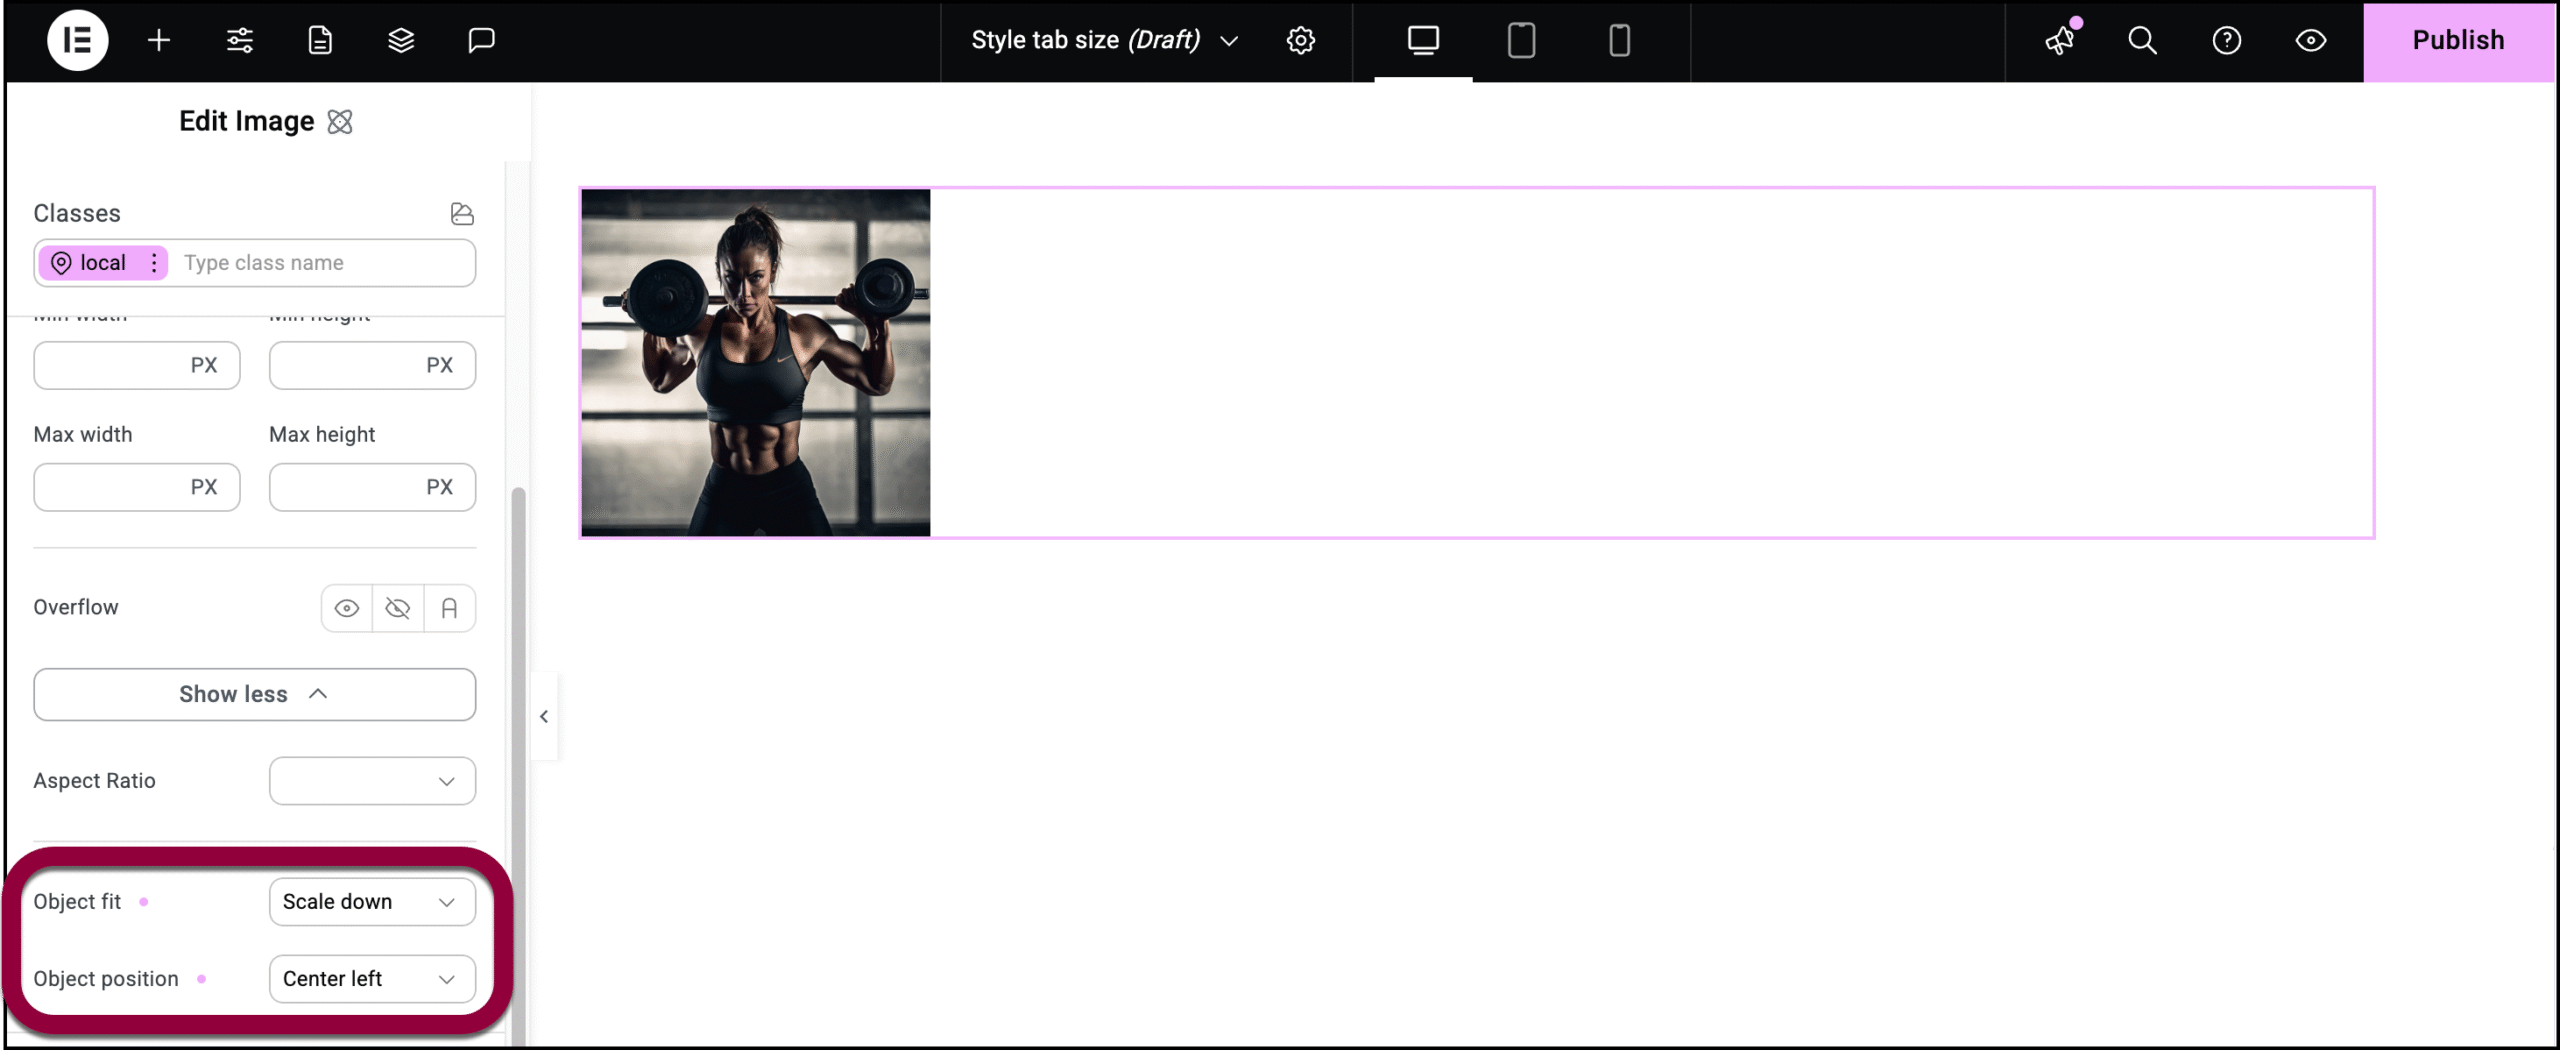The image size is (2560, 1050).
Task: Open the What's New megaphone icon
Action: [x=2060, y=40]
